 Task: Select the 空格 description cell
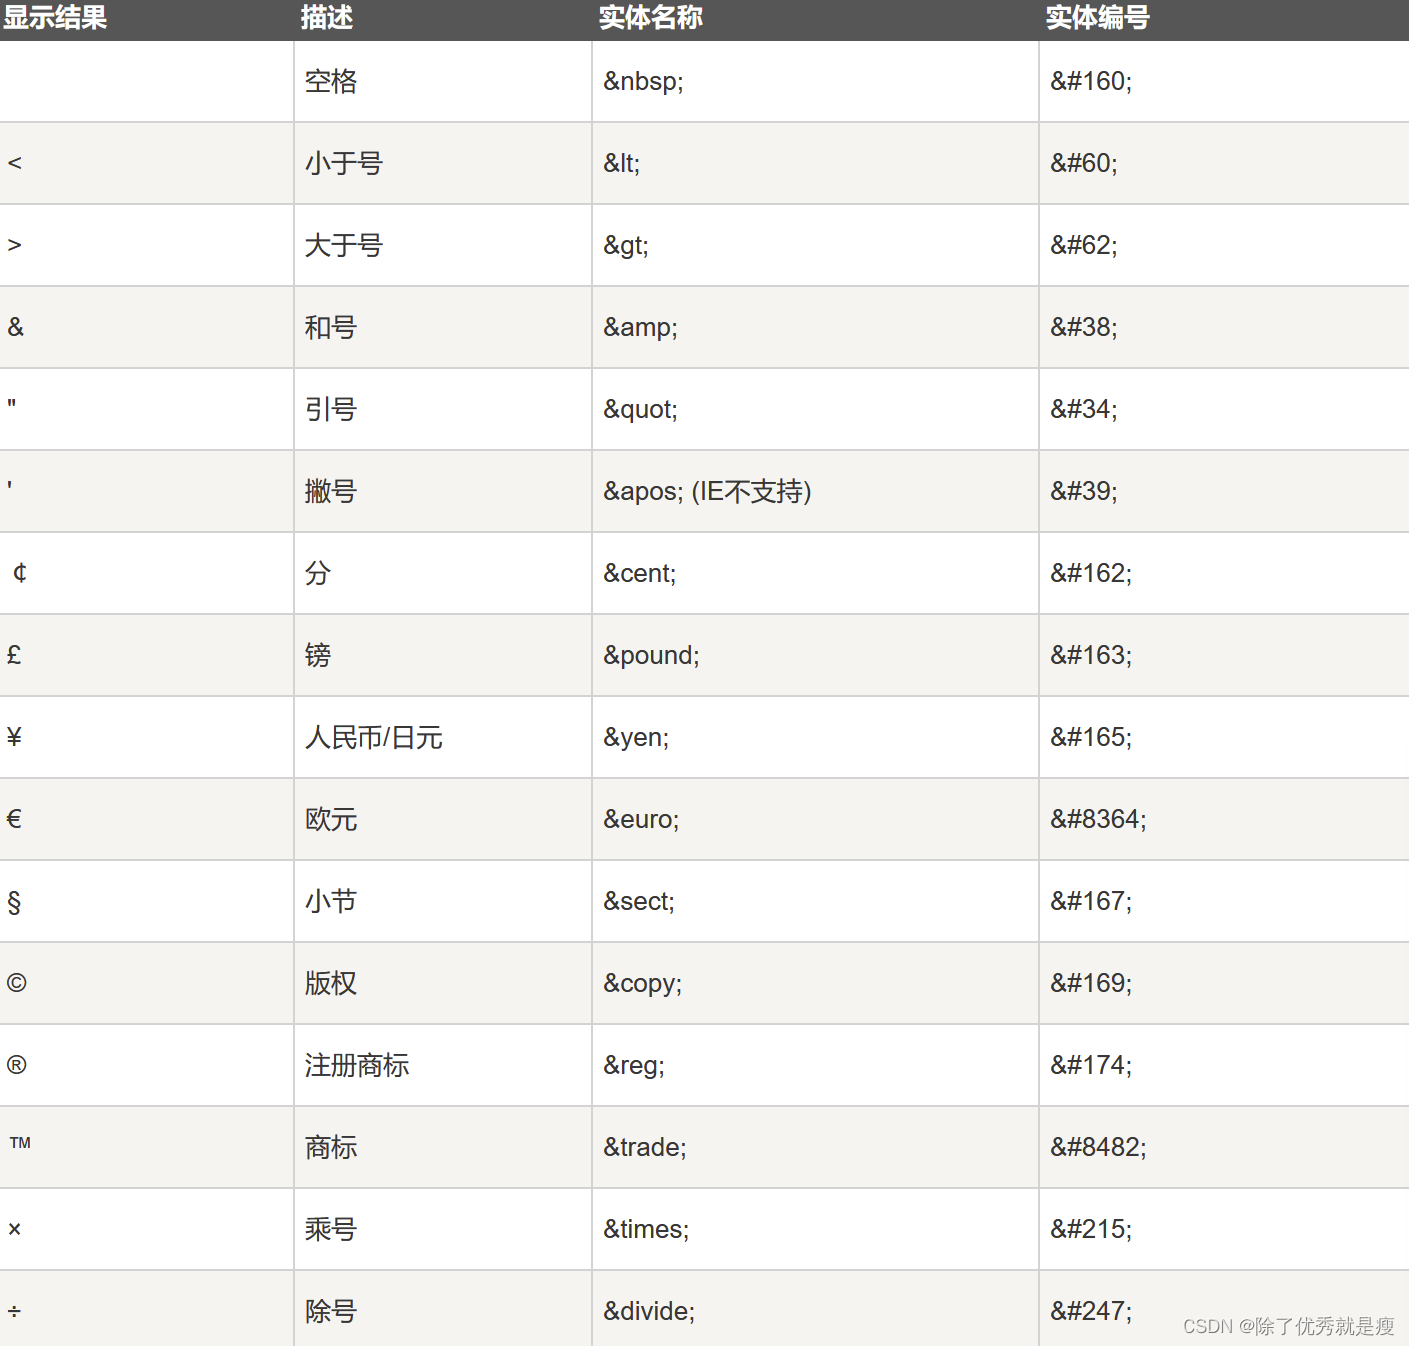point(331,81)
